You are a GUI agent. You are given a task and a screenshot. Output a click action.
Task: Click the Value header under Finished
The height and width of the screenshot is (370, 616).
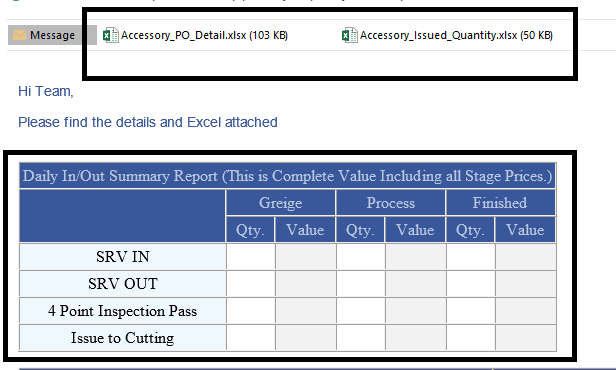pyautogui.click(x=525, y=230)
